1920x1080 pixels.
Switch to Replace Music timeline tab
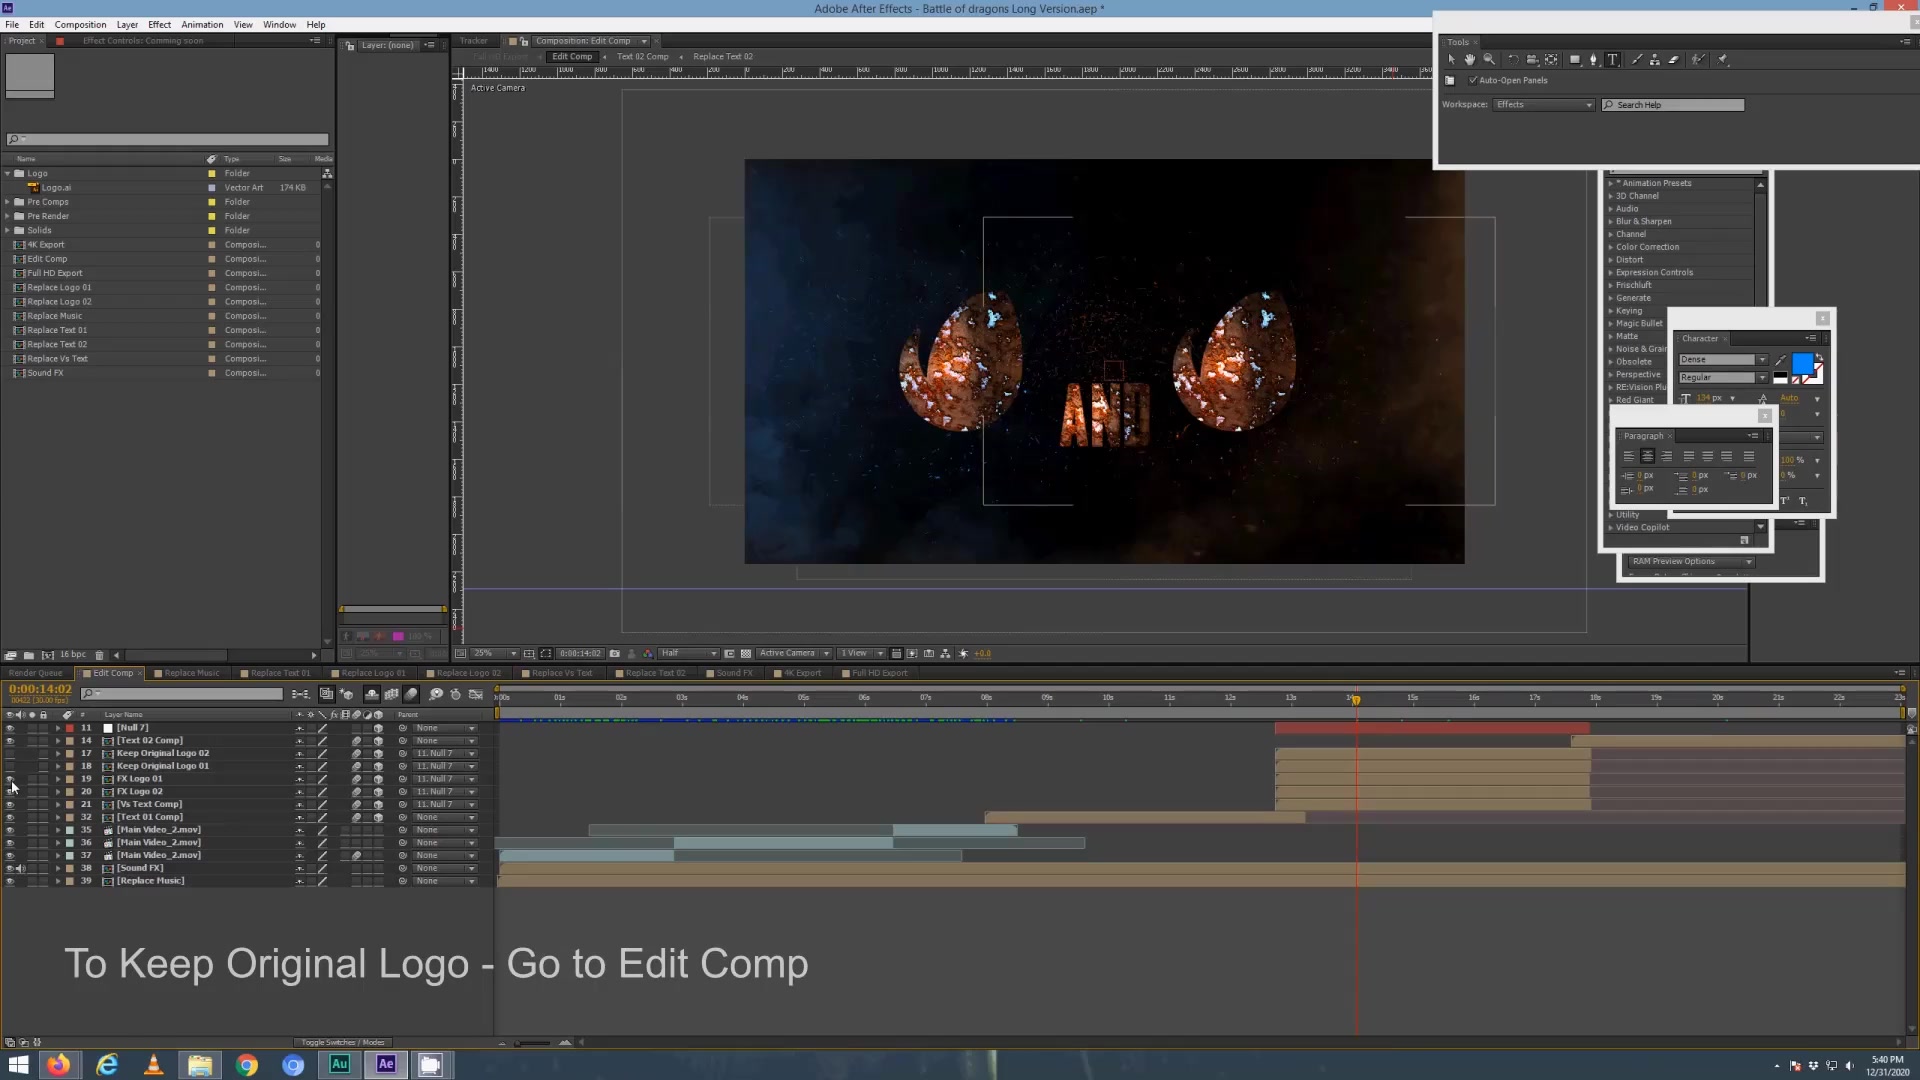pyautogui.click(x=191, y=674)
